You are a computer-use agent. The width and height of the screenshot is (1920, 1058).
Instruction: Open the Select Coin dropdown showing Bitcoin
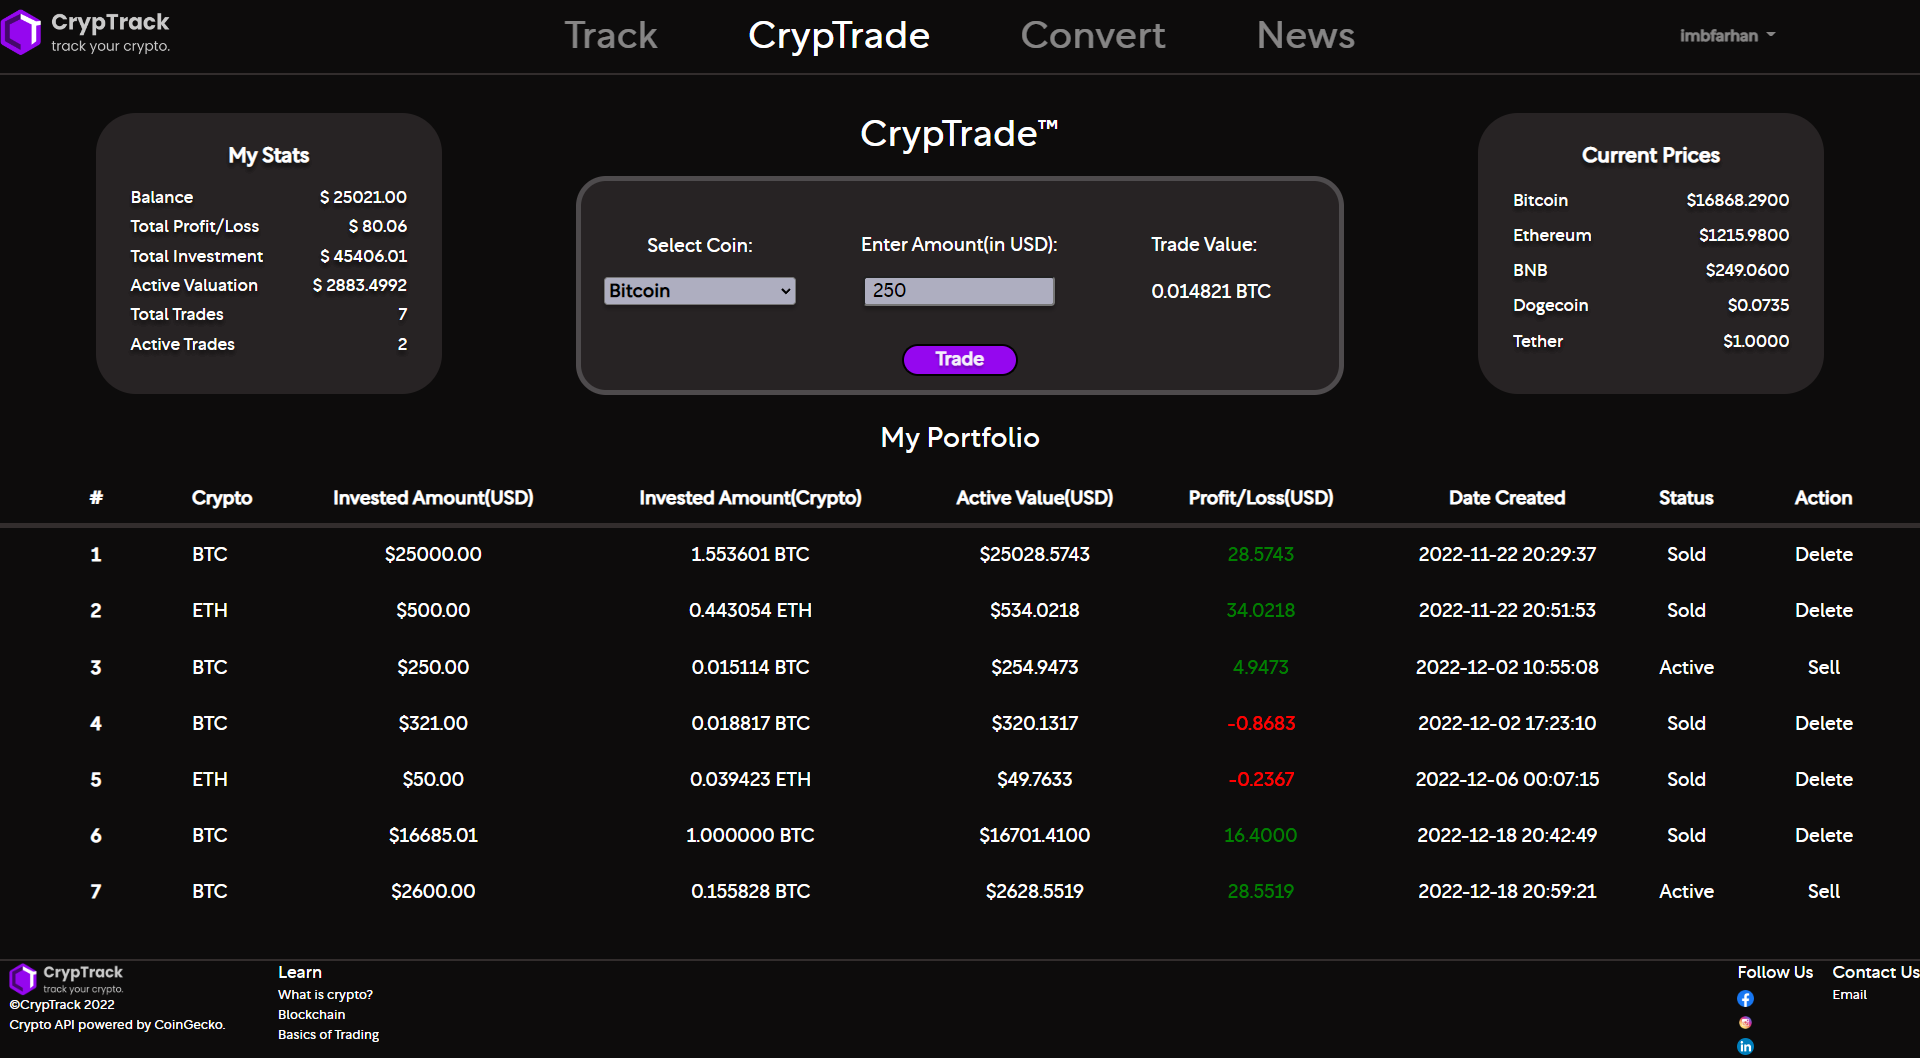tap(700, 291)
